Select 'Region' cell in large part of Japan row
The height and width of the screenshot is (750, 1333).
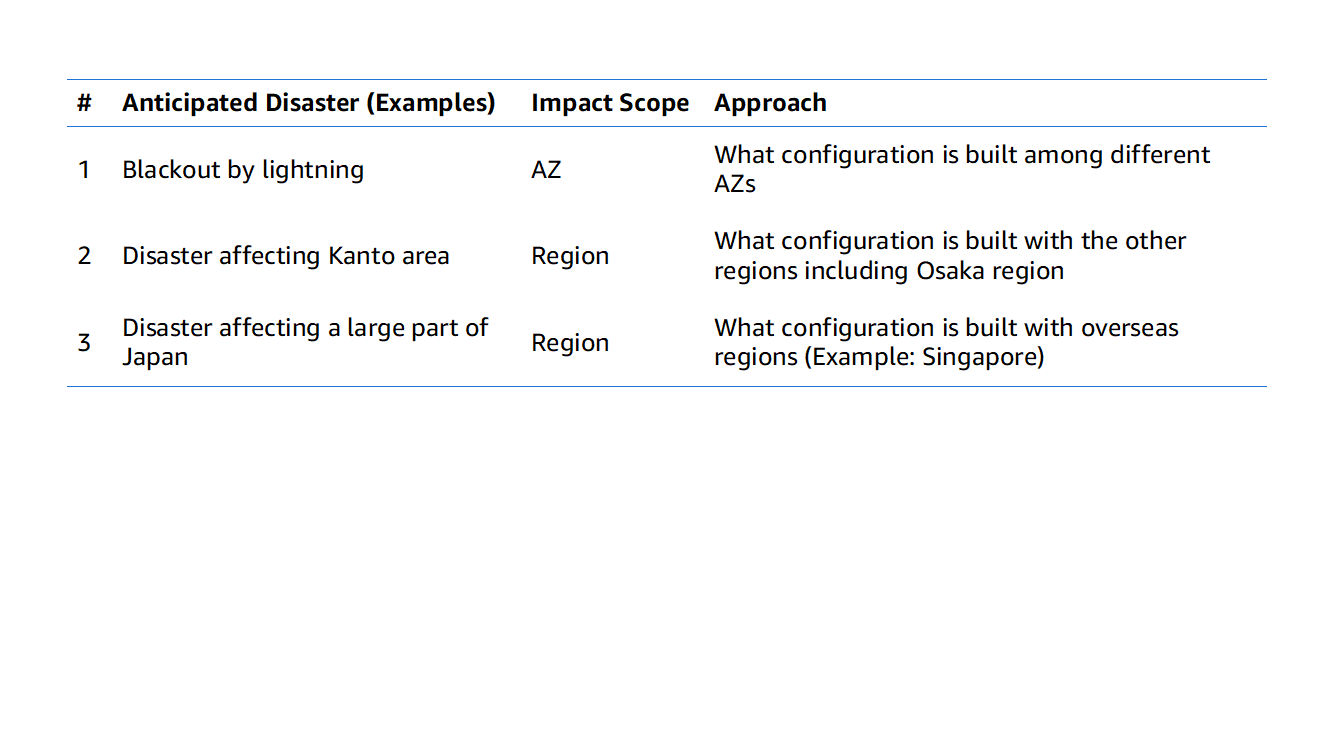[570, 342]
